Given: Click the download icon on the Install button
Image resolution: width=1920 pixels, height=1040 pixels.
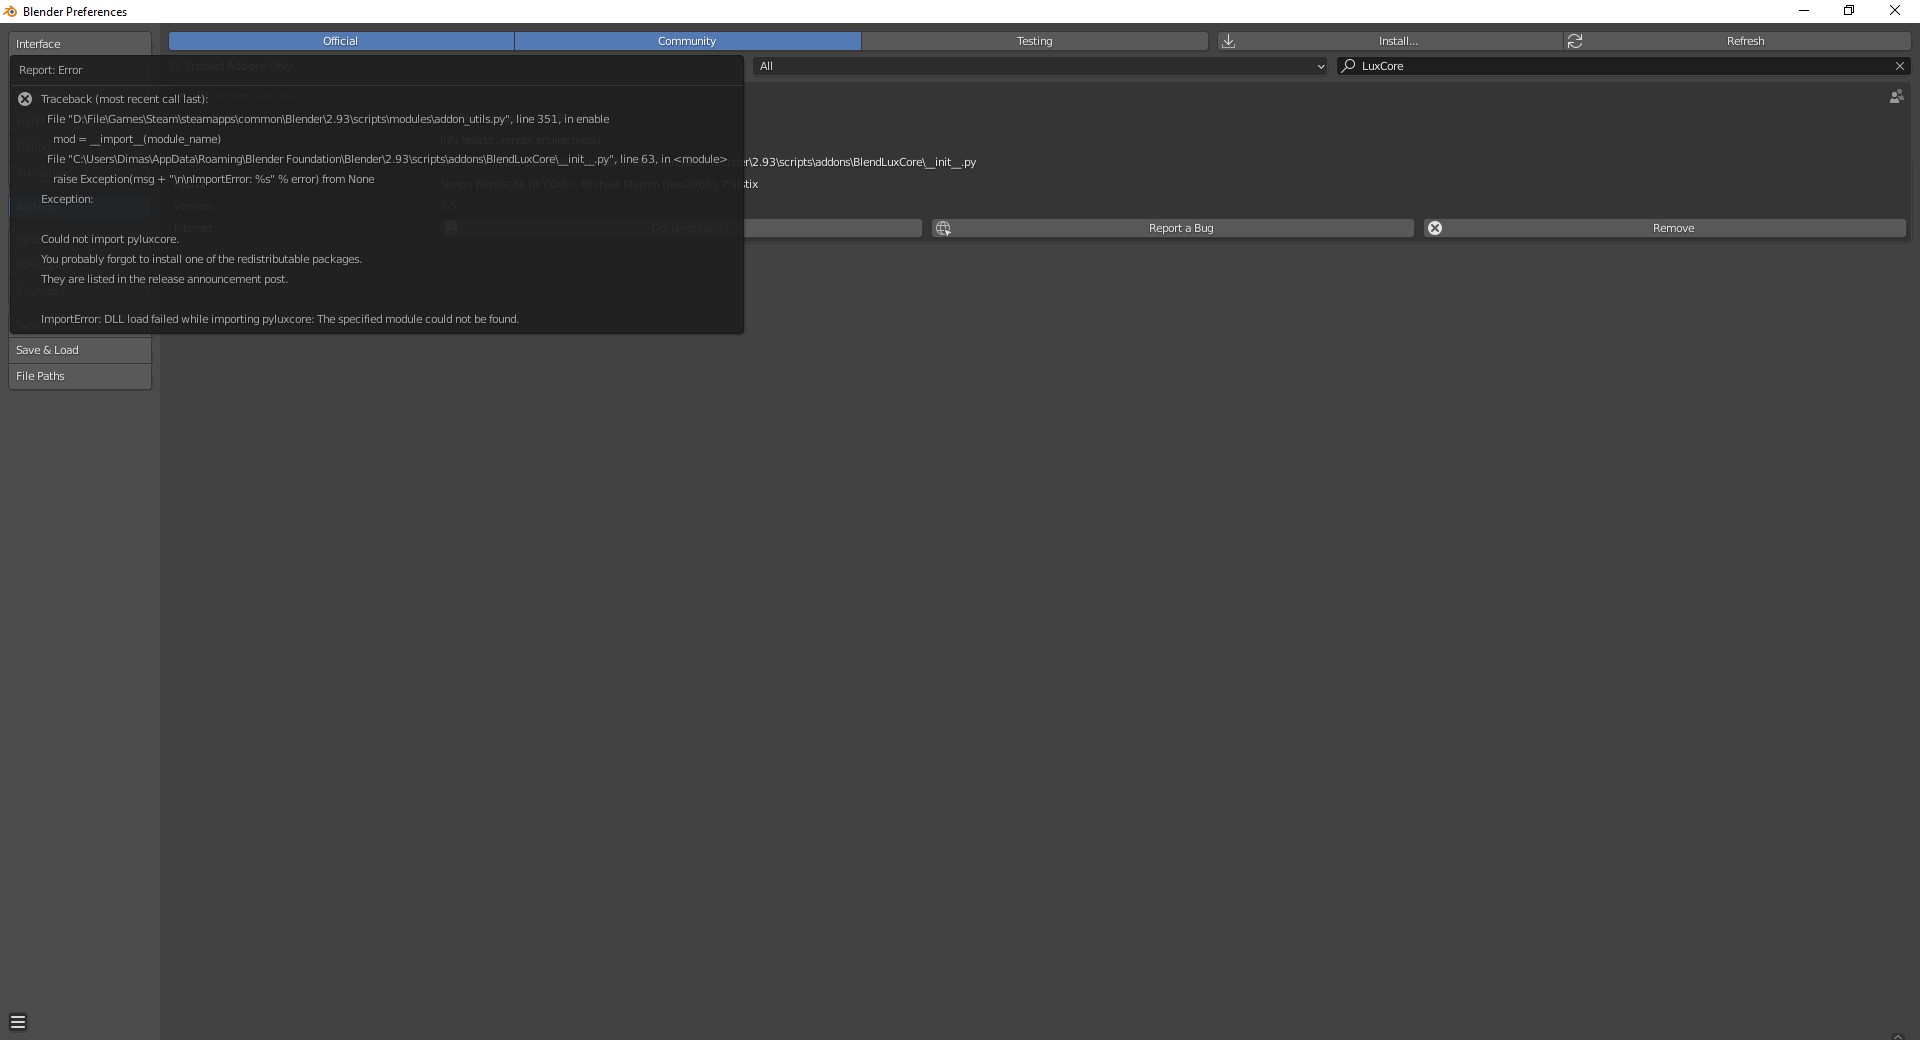Looking at the screenshot, I should 1230,41.
